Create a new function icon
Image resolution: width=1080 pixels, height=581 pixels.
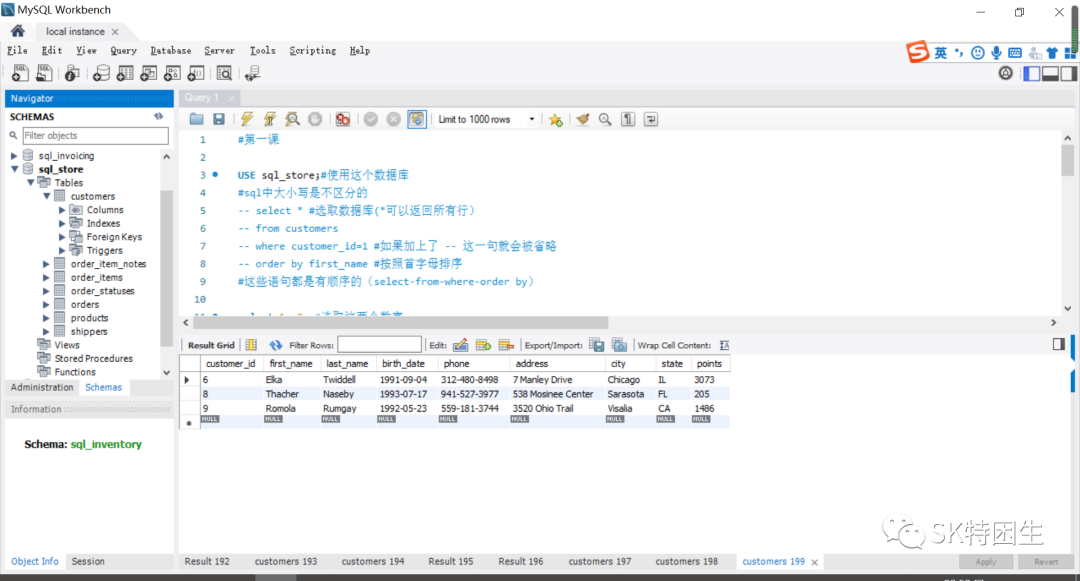196,73
